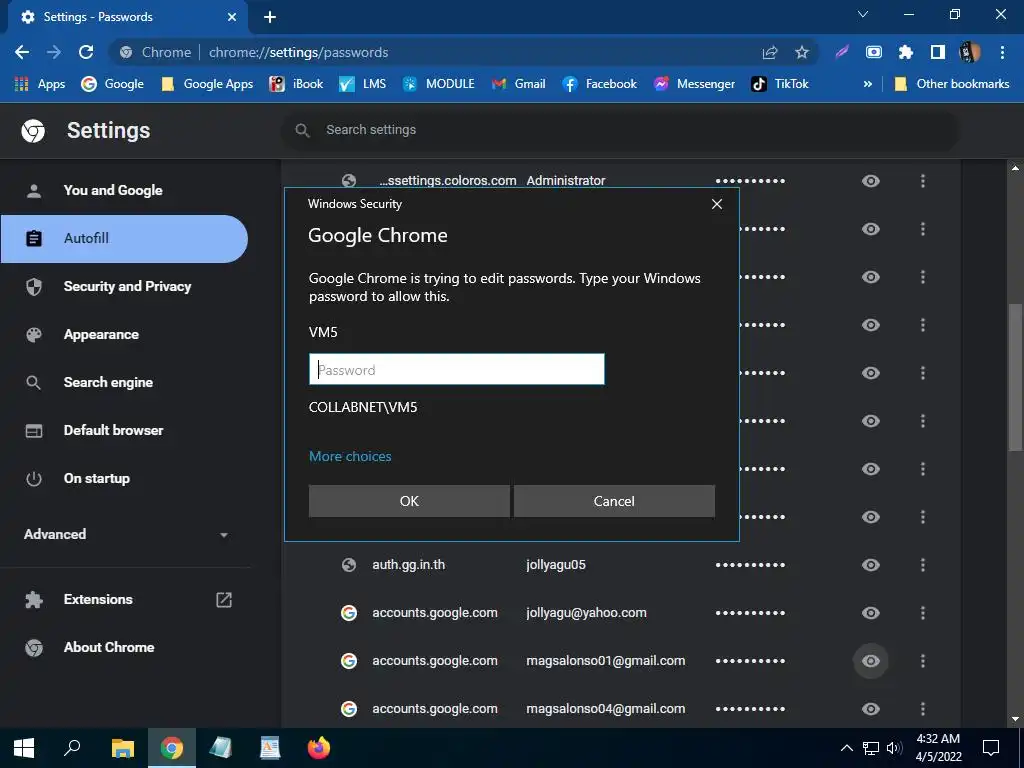Reveal the magsalonso01@gmail.com password

871,661
